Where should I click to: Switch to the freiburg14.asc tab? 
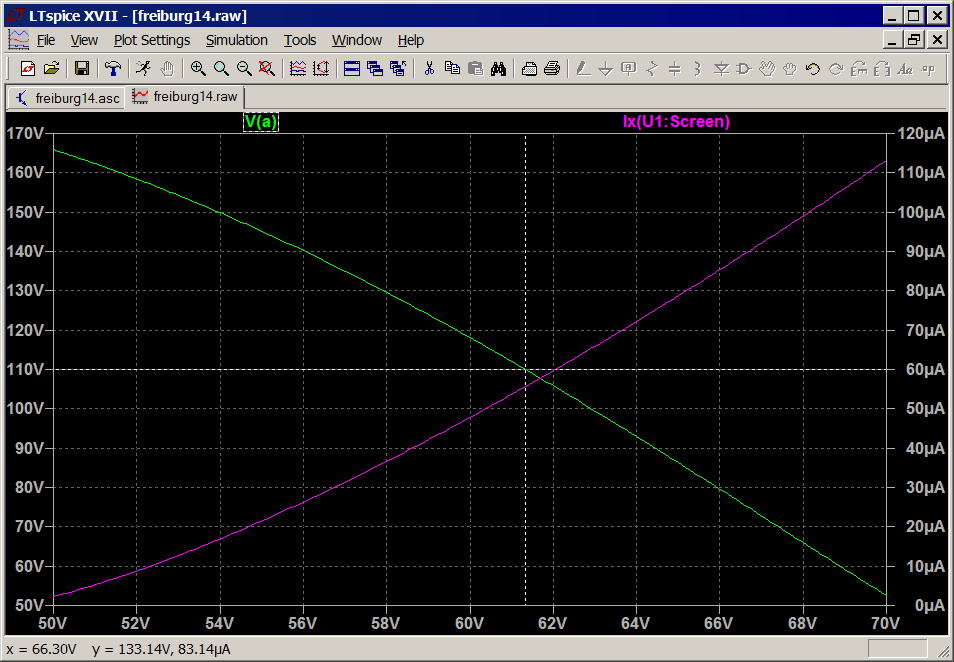click(66, 98)
